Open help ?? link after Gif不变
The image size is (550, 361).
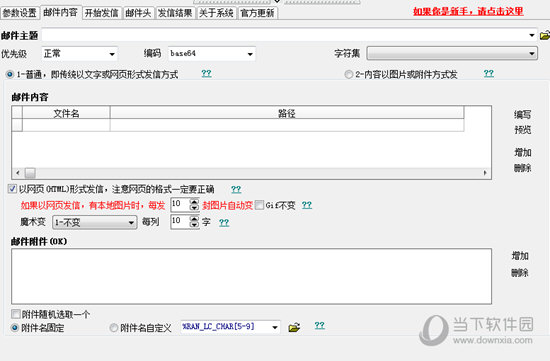(307, 205)
